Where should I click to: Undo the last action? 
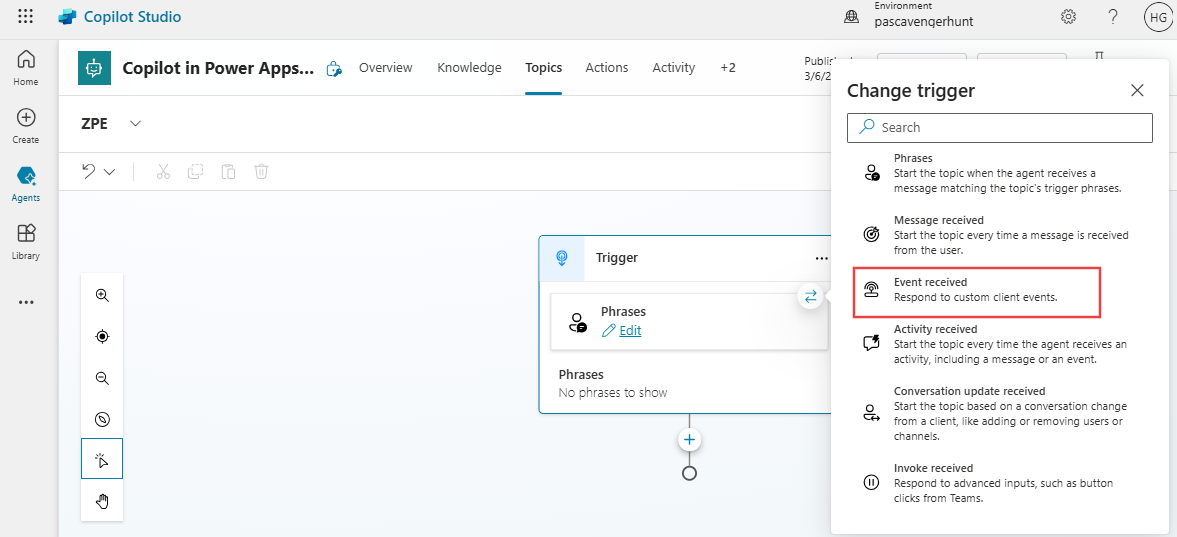pyautogui.click(x=89, y=171)
